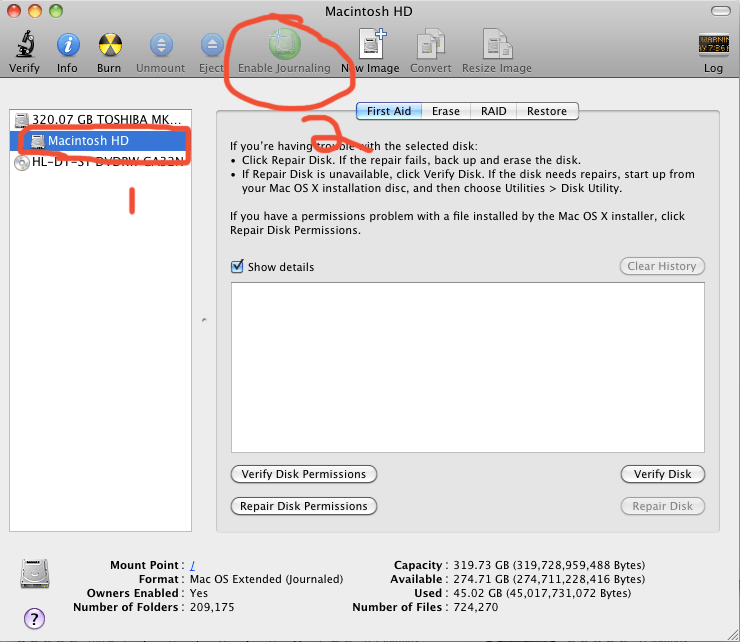The height and width of the screenshot is (642, 740).
Task: Click the green zoom window button
Action: click(x=56, y=11)
